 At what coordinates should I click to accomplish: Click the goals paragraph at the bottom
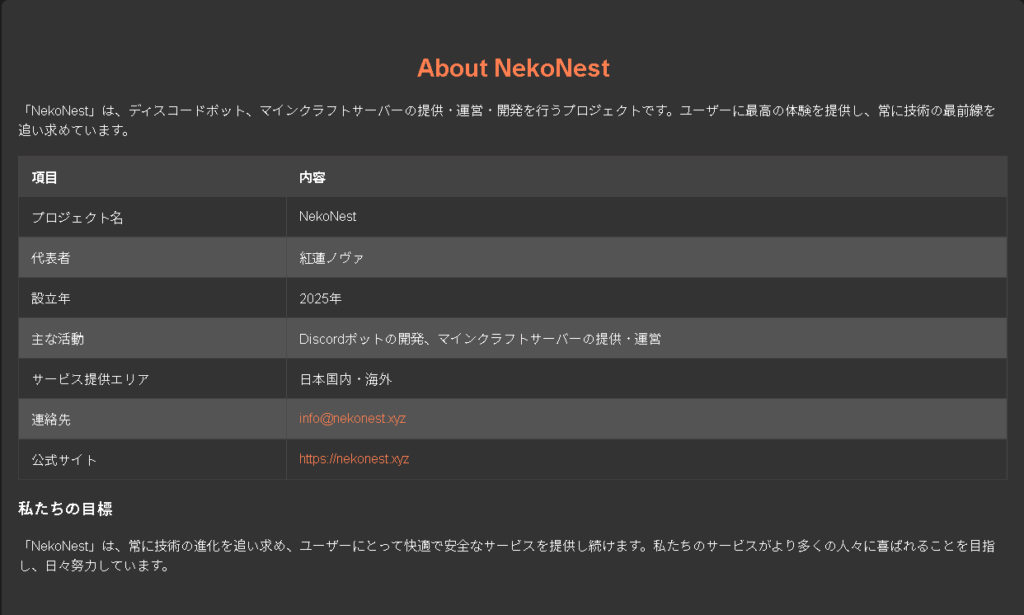click(x=507, y=556)
